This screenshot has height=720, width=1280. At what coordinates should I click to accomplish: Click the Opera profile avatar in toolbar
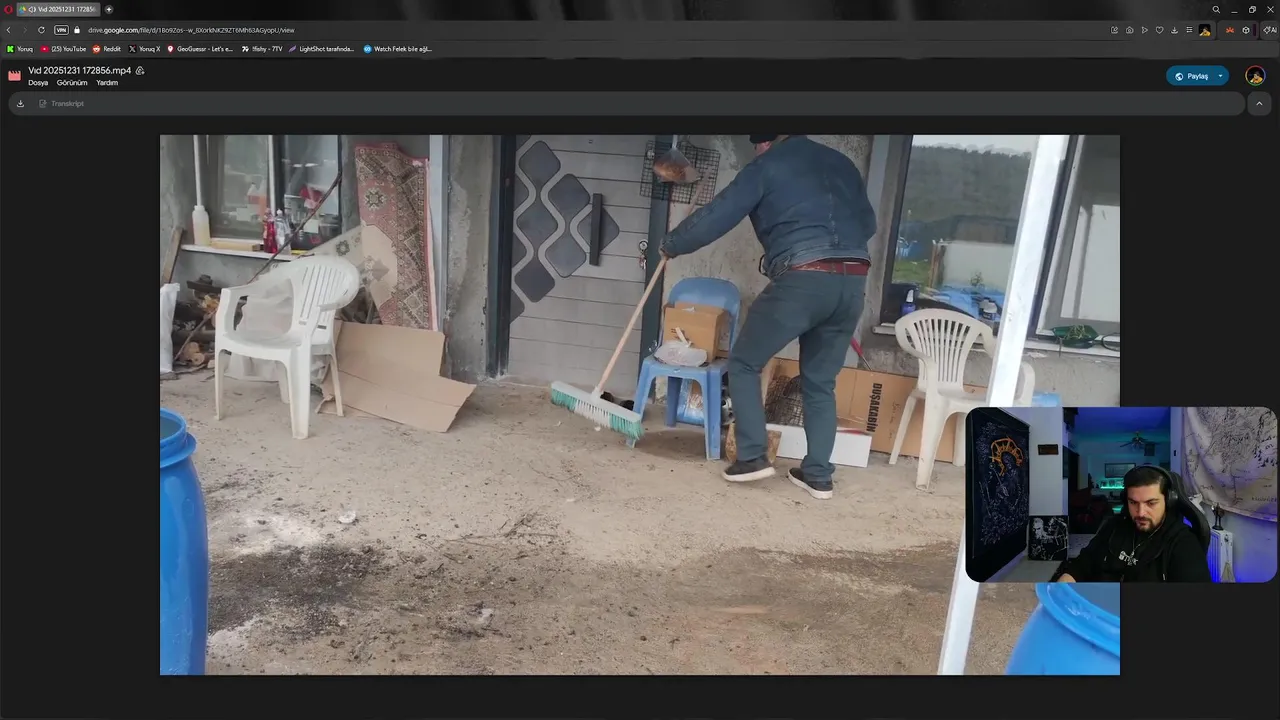[x=1205, y=30]
